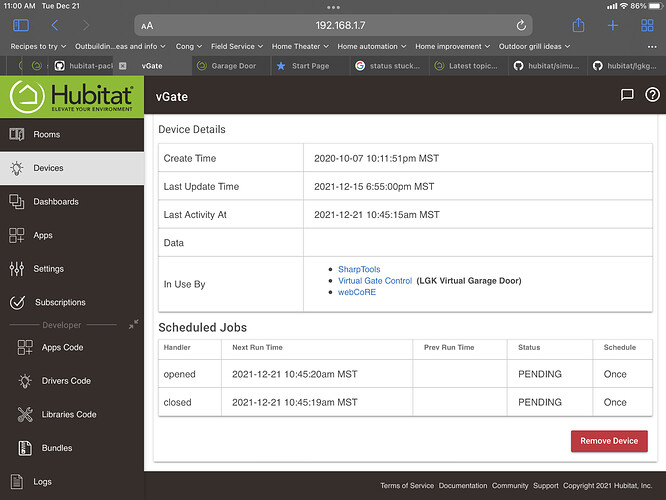Click the Rooms sidebar icon
The image size is (666, 500).
click(x=17, y=134)
